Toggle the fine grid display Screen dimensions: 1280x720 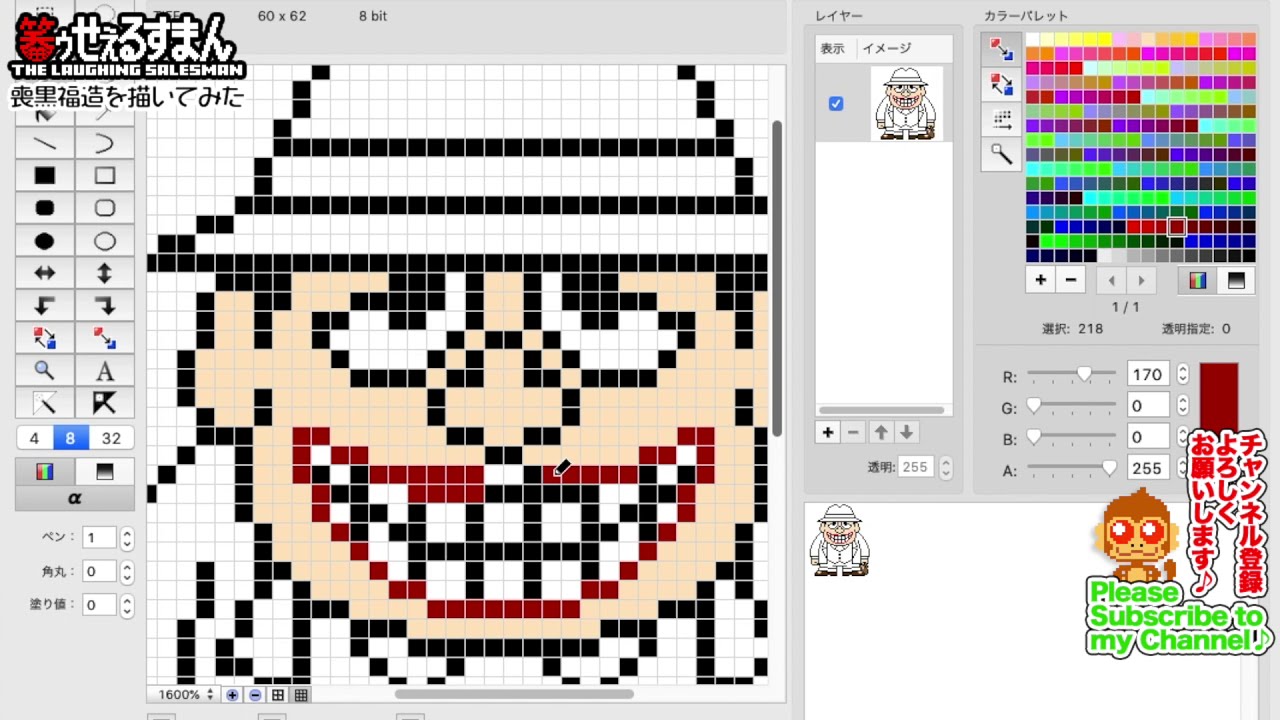pos(300,694)
